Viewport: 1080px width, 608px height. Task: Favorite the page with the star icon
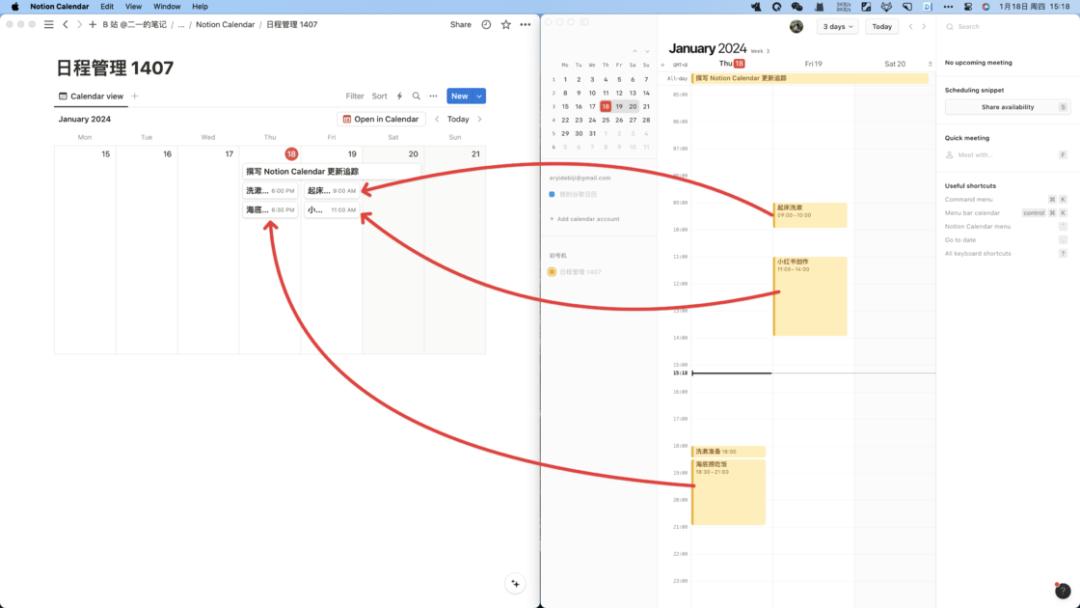click(x=506, y=24)
